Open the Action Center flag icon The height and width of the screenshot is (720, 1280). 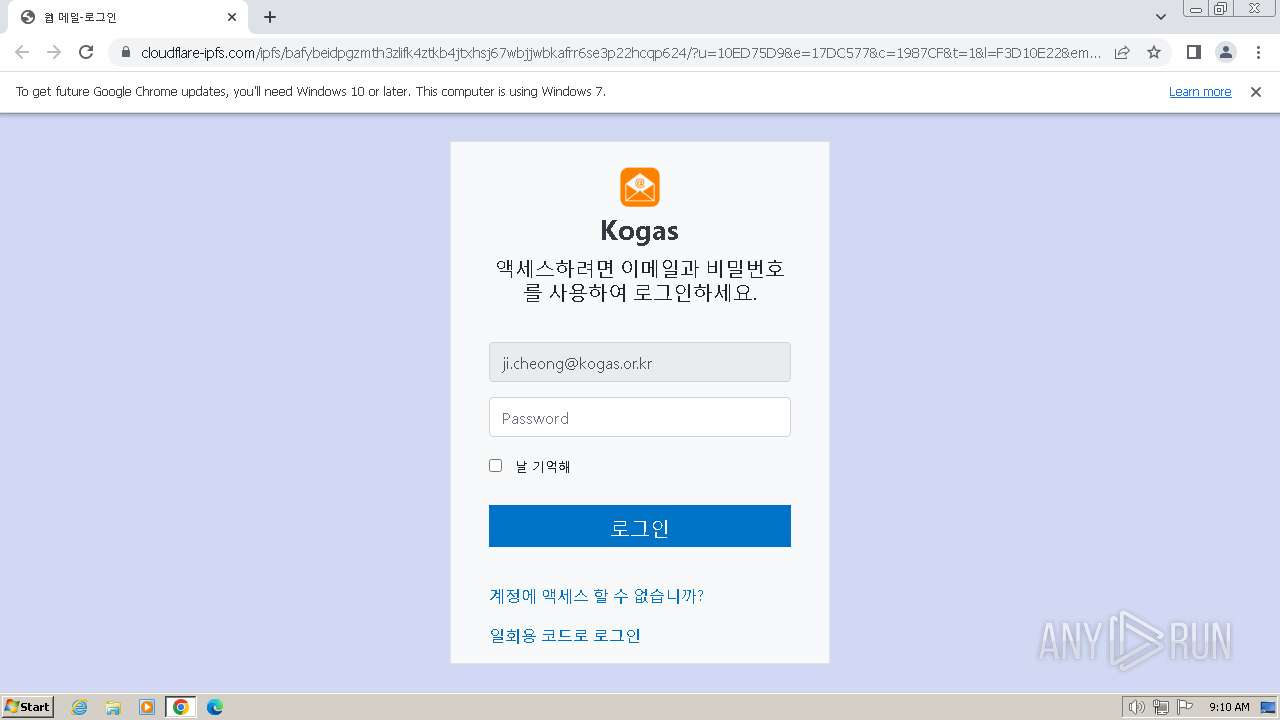pos(1185,707)
